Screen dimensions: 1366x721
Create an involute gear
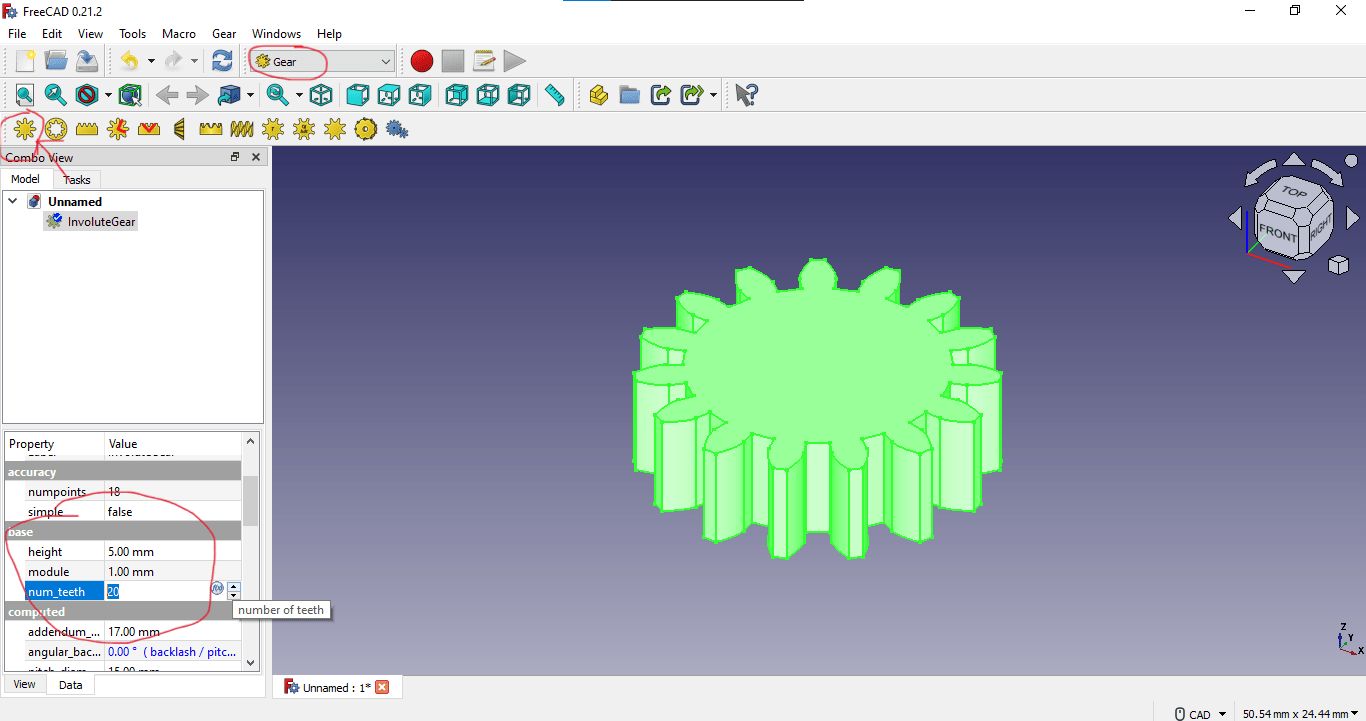(x=25, y=128)
